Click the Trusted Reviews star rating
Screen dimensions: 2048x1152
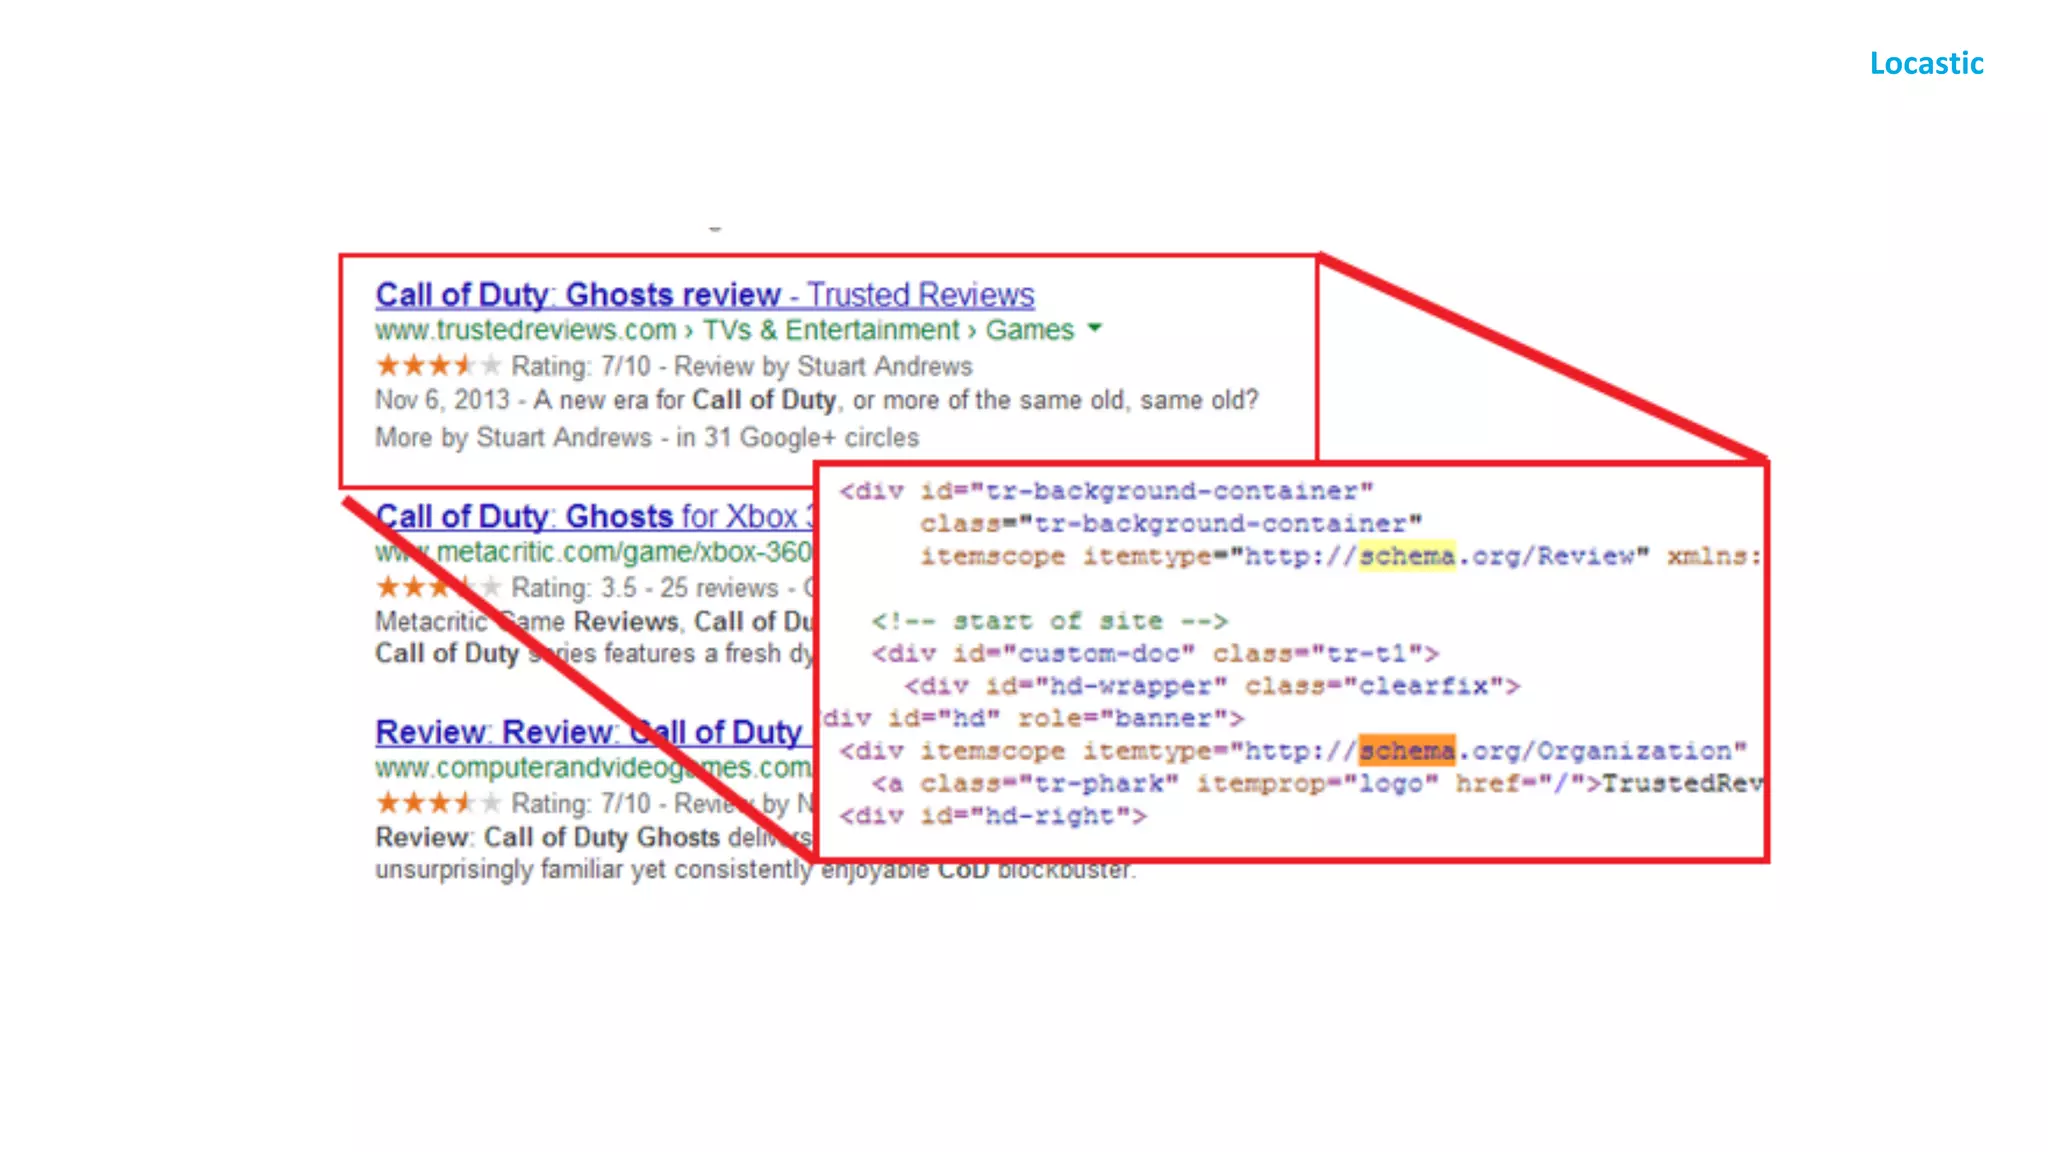coord(437,366)
